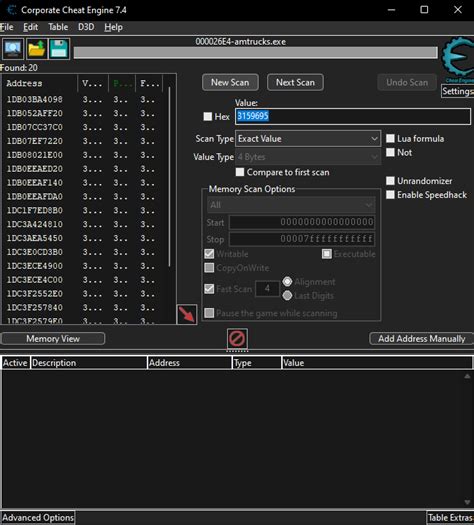Toggle the Unrandomizer checkbox
The height and width of the screenshot is (525, 474).
tap(390, 181)
